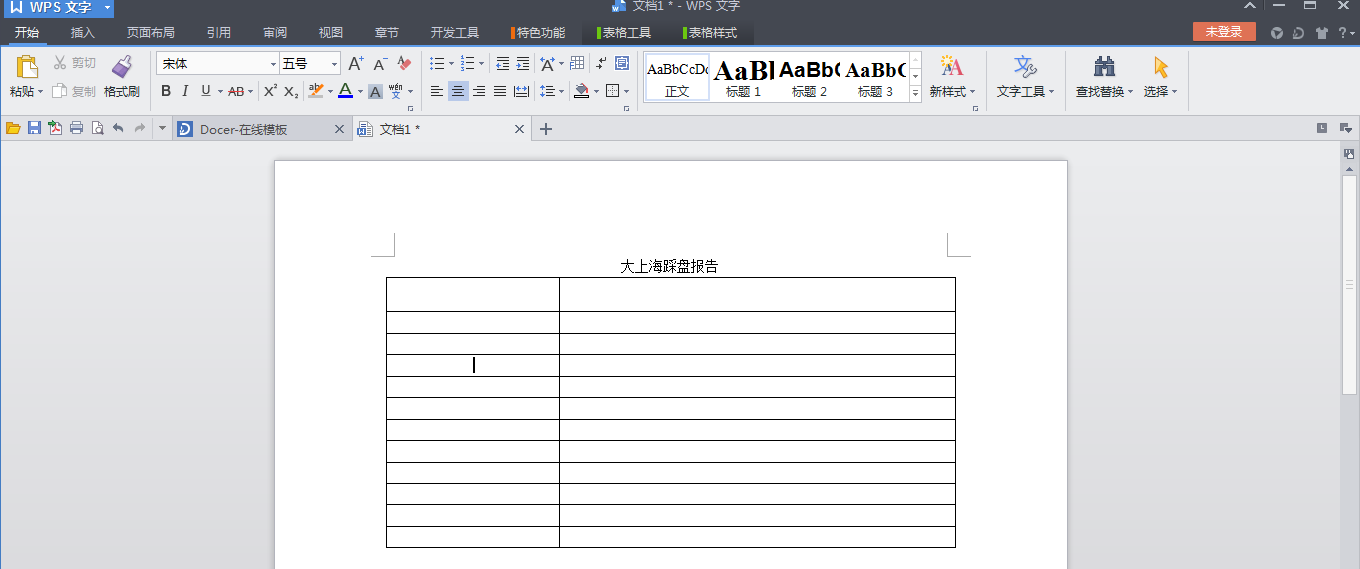Decrease paragraph indent

(502, 63)
